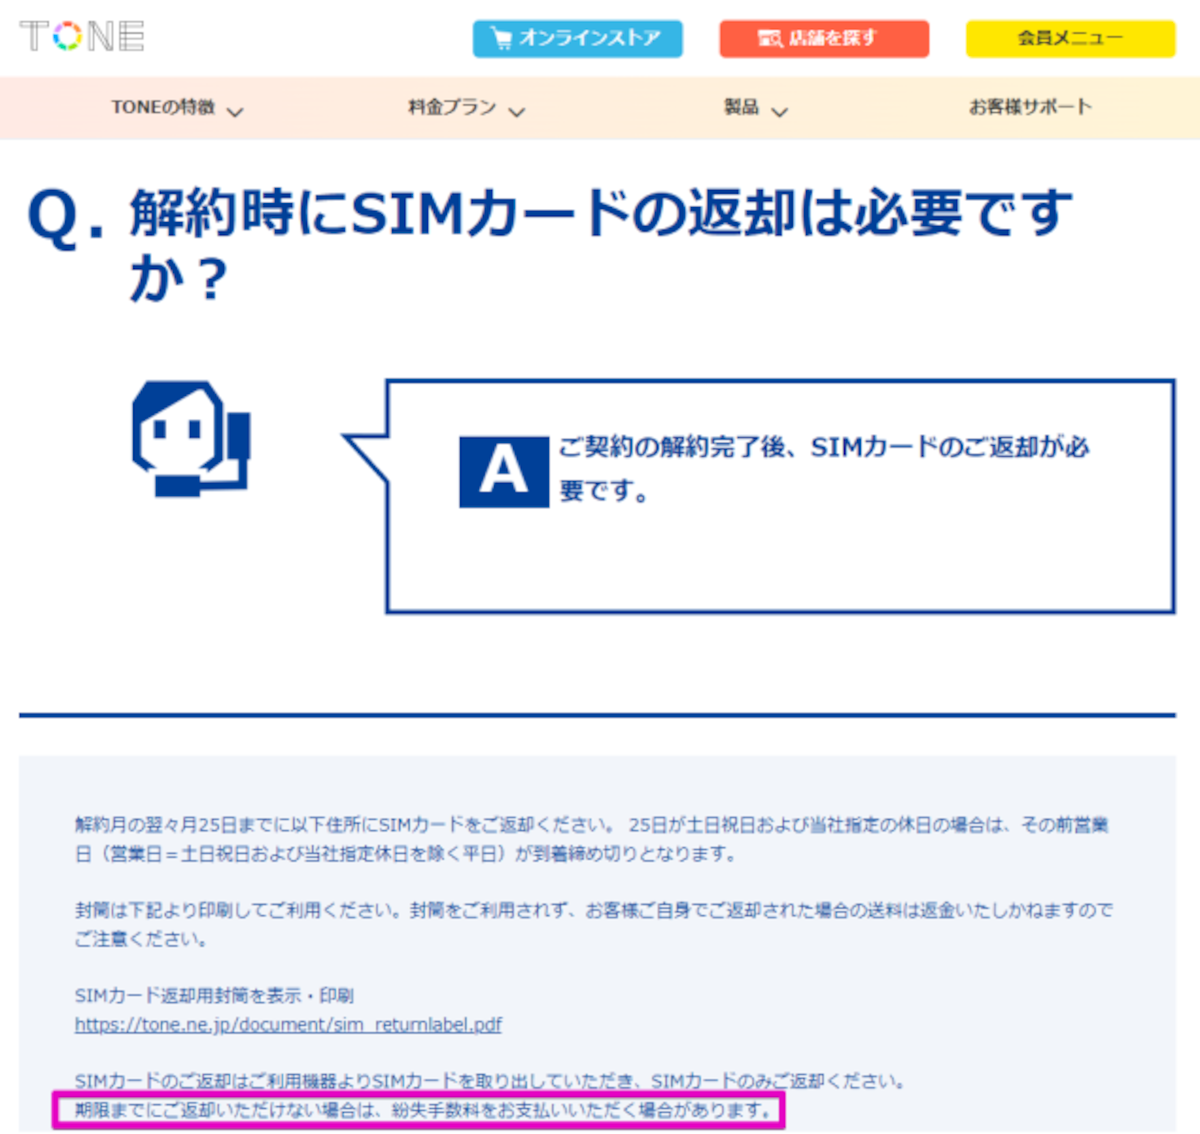Image resolution: width=1200 pixels, height=1134 pixels.
Task: Select text SIMカード返却用封筒を表示・印刷
Action: 214,996
